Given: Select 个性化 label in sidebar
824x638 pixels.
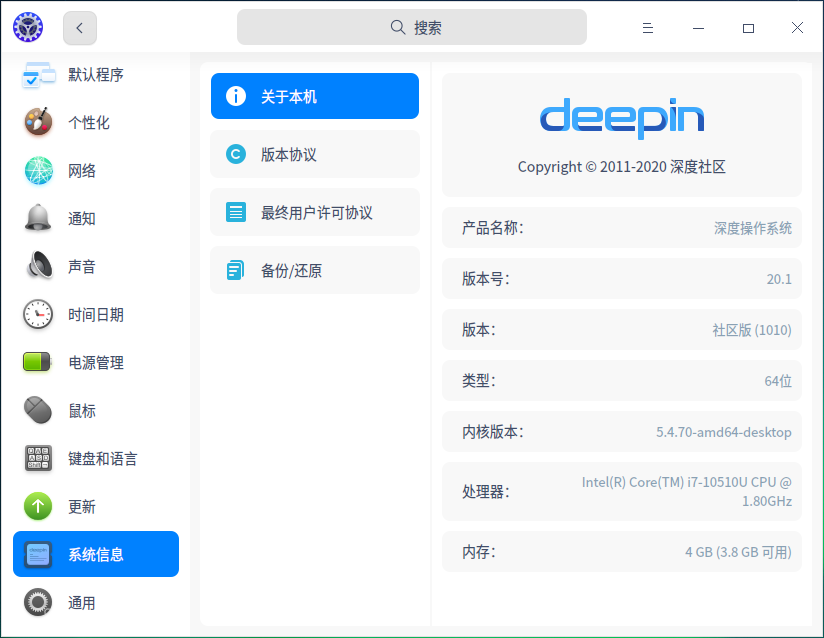Looking at the screenshot, I should coord(89,122).
